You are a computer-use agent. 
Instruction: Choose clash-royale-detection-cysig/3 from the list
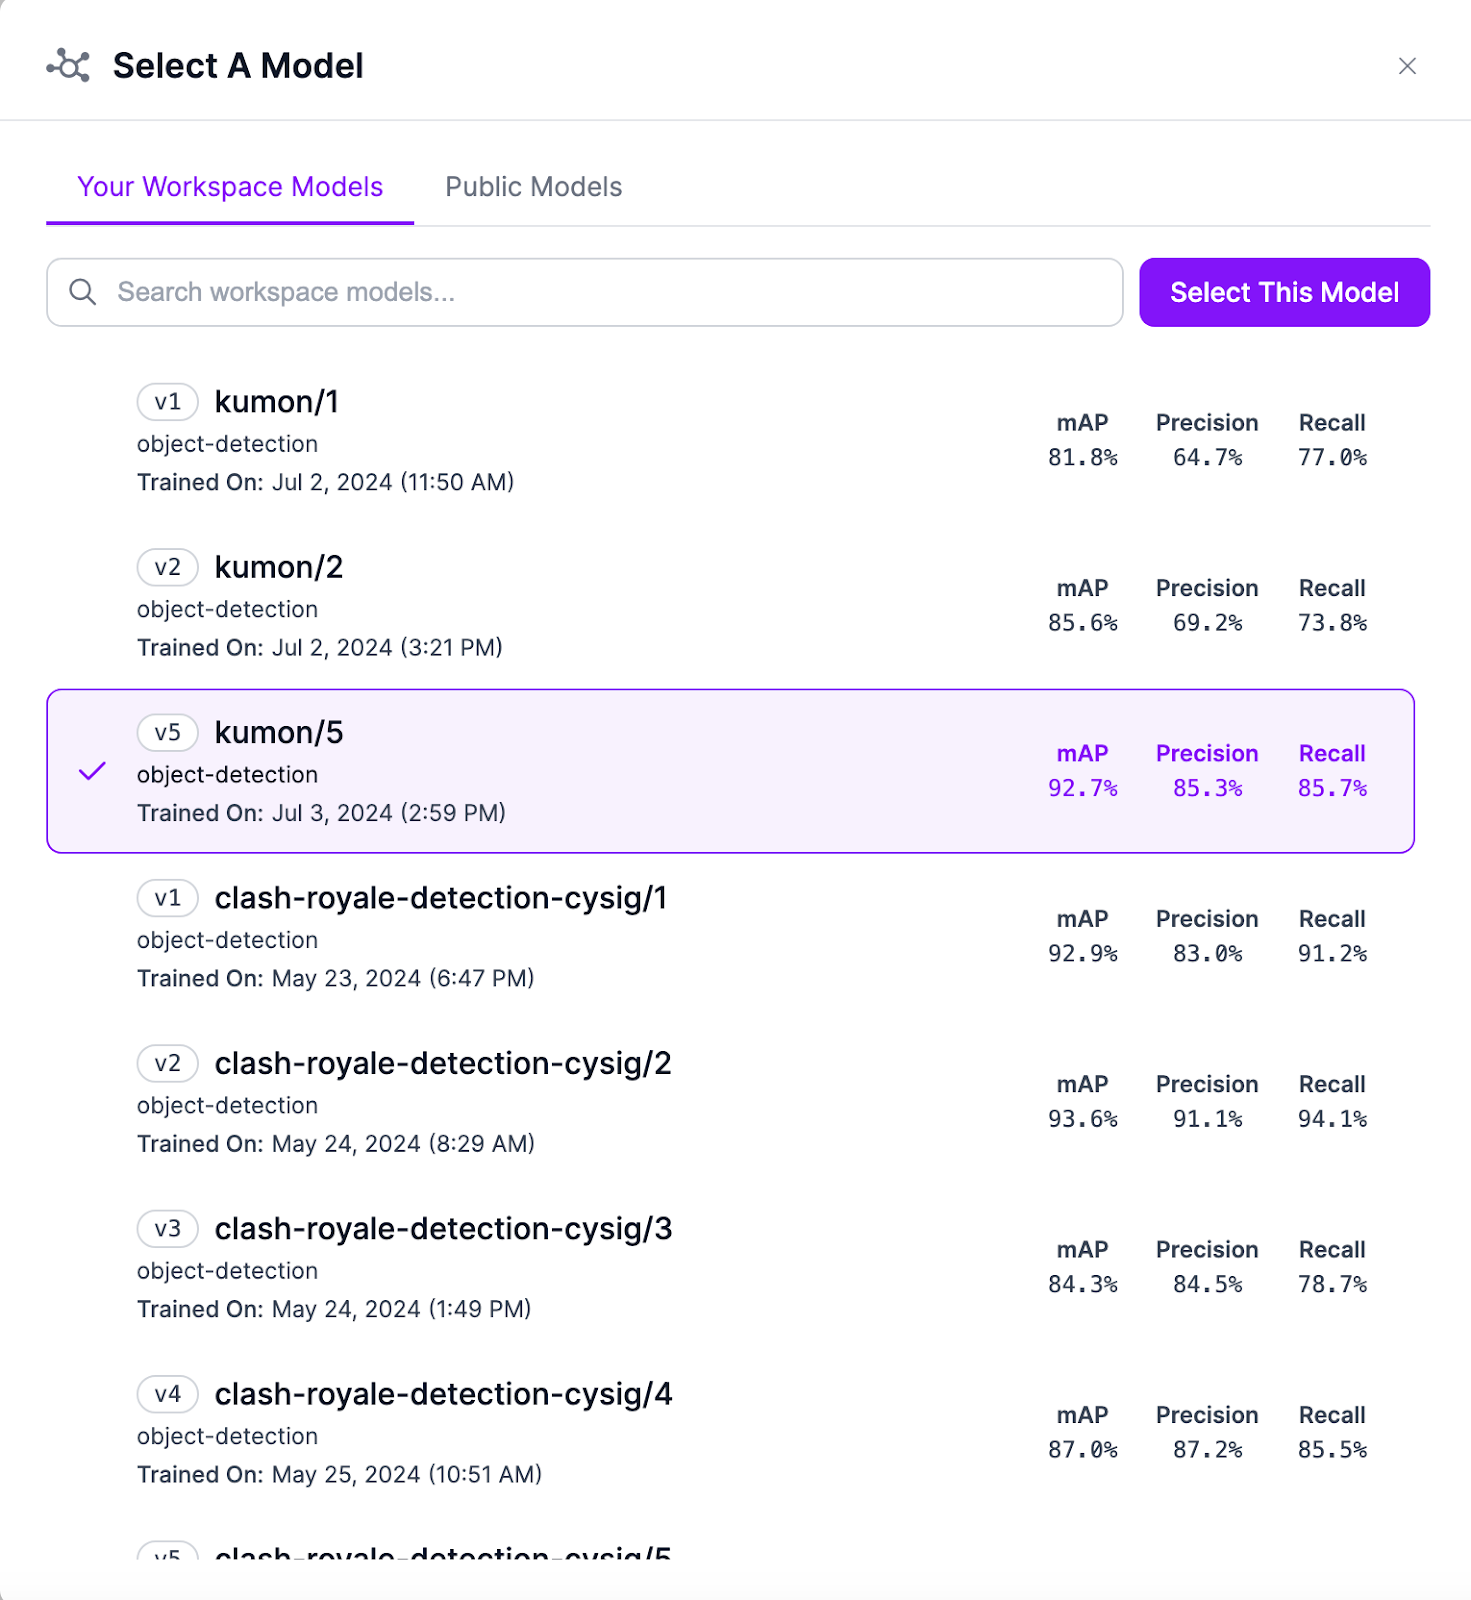(443, 1228)
